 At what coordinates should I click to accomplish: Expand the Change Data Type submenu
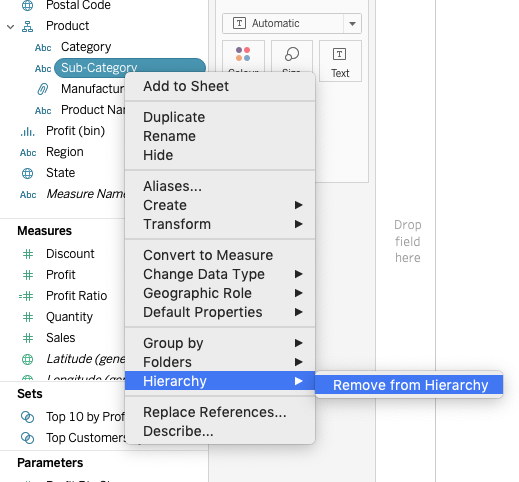[220, 274]
